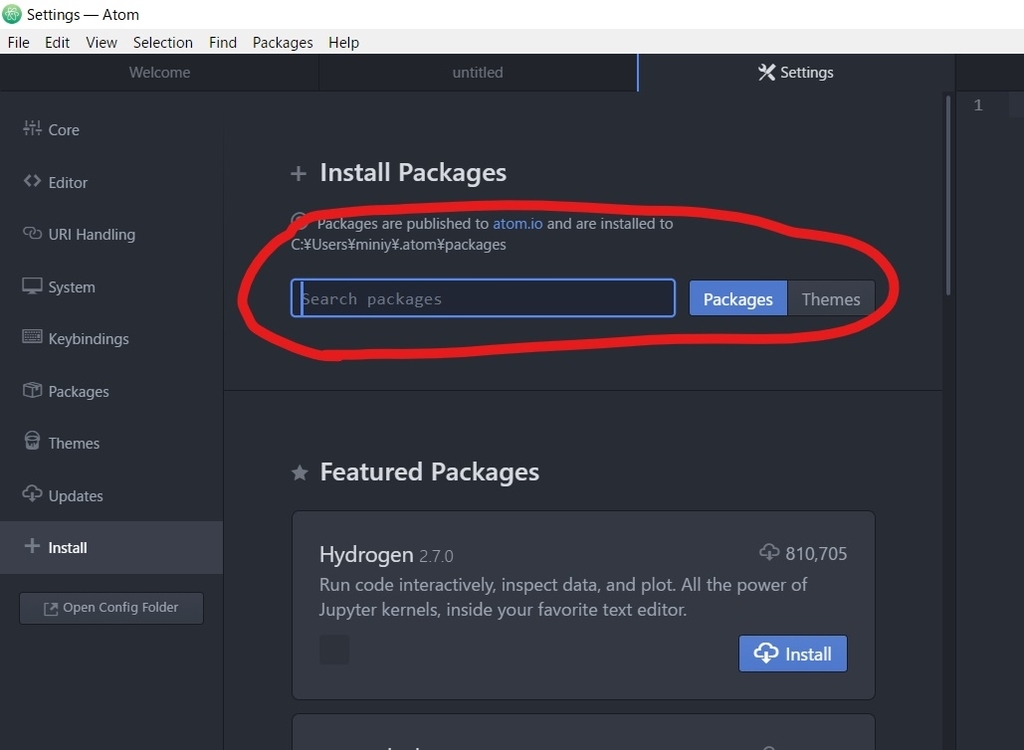
Task: Click the Updates cloud download icon
Action: tap(32, 495)
